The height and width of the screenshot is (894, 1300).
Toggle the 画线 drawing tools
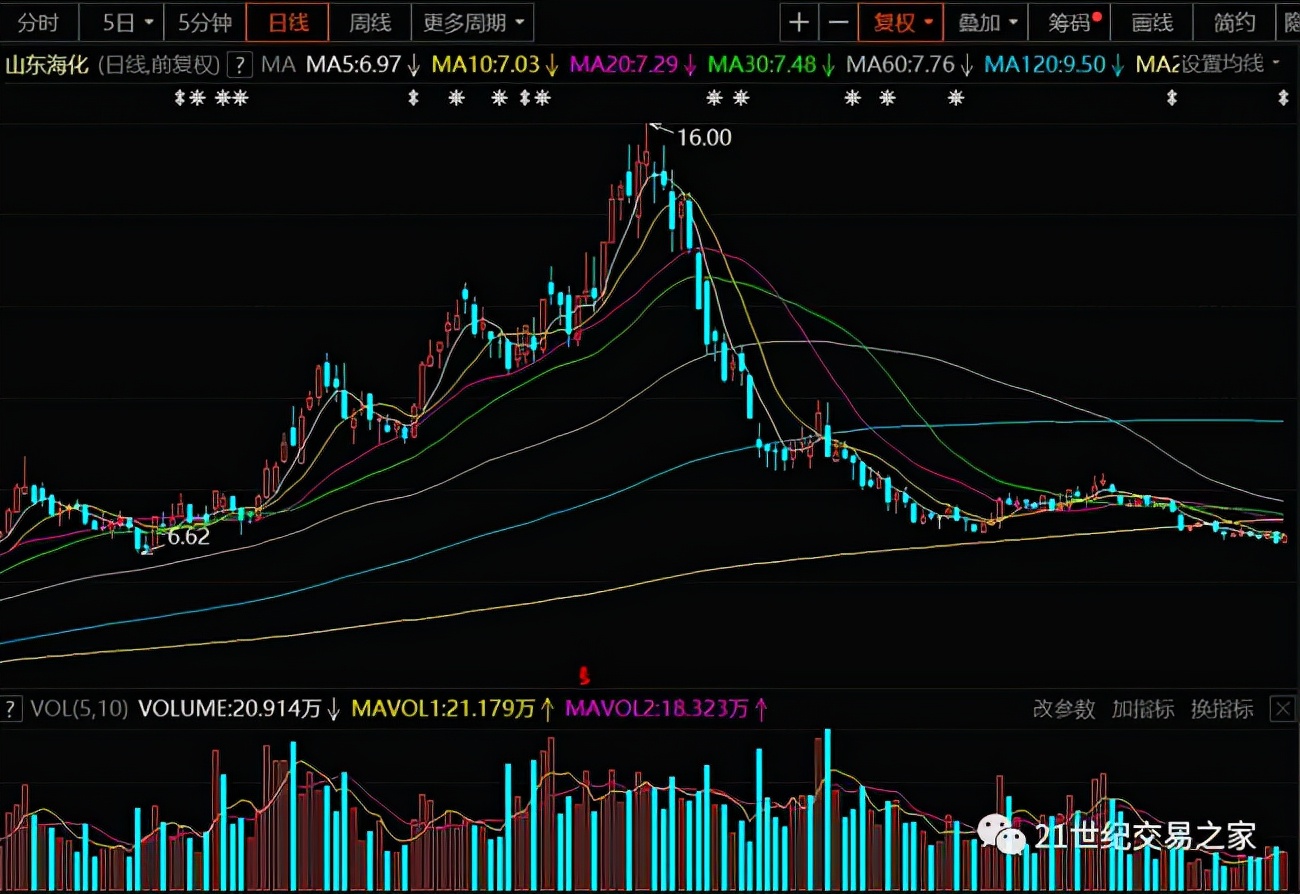click(x=1152, y=22)
